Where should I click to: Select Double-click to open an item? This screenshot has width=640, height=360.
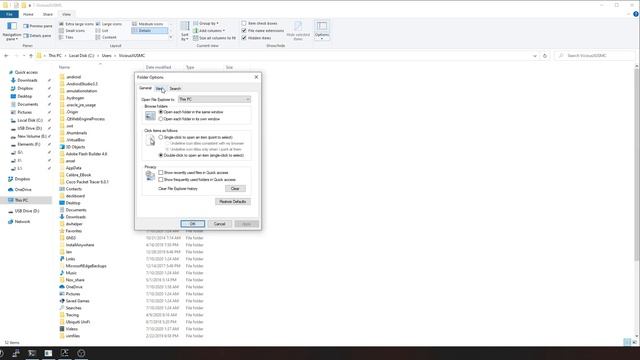pos(161,155)
